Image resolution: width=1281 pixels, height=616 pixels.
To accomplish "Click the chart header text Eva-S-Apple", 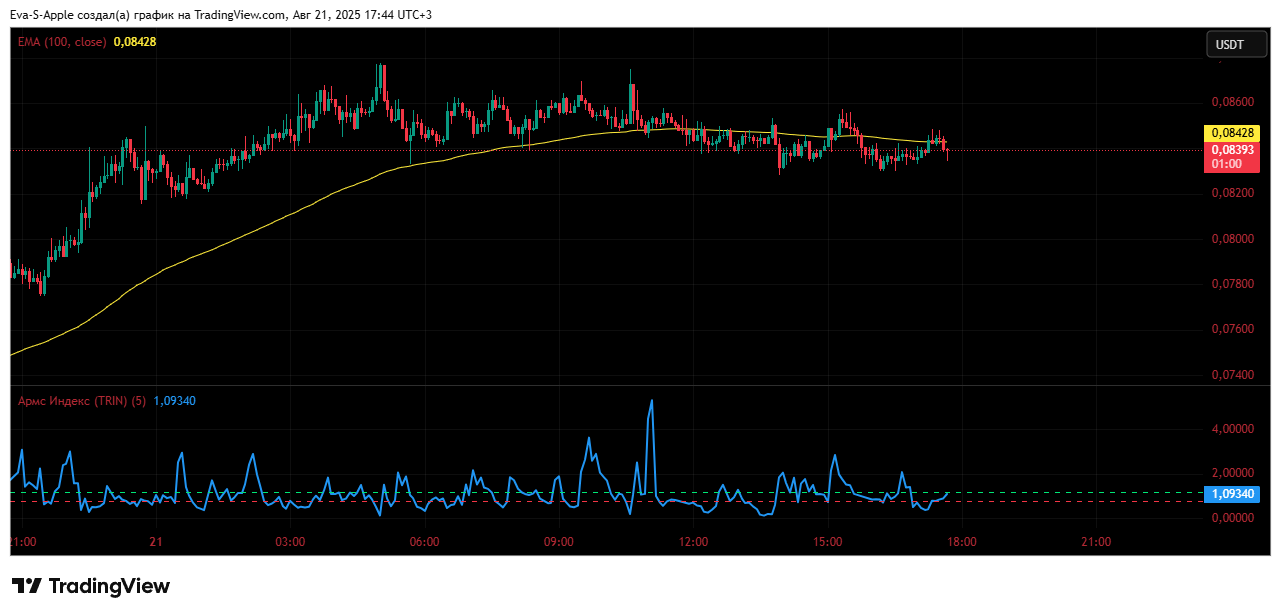I will click(x=43, y=15).
